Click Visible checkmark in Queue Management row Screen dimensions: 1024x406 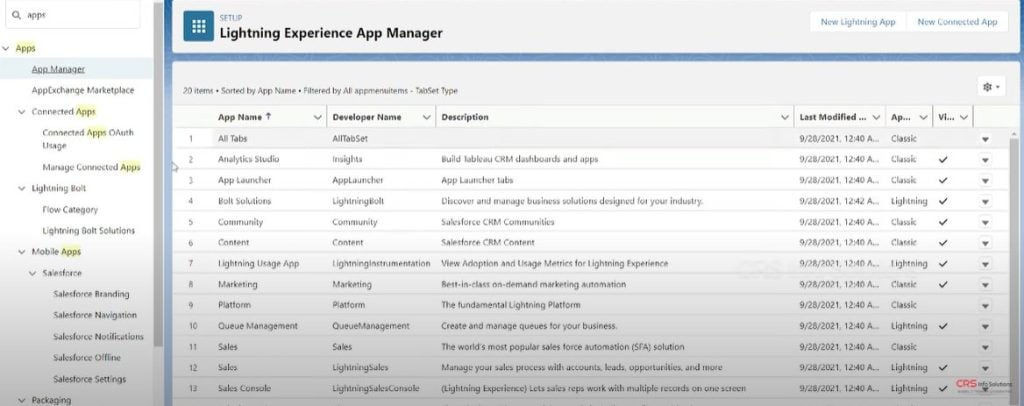coord(942,326)
